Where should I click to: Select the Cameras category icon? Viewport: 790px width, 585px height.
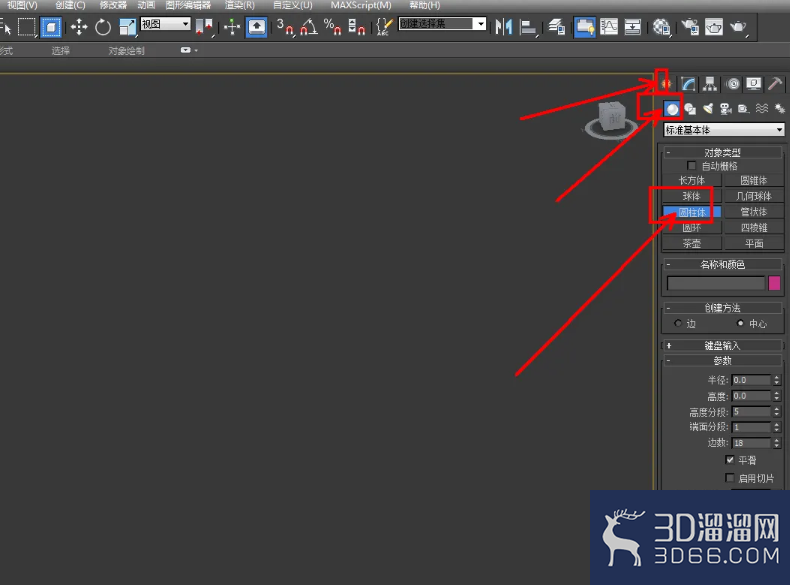pos(726,108)
